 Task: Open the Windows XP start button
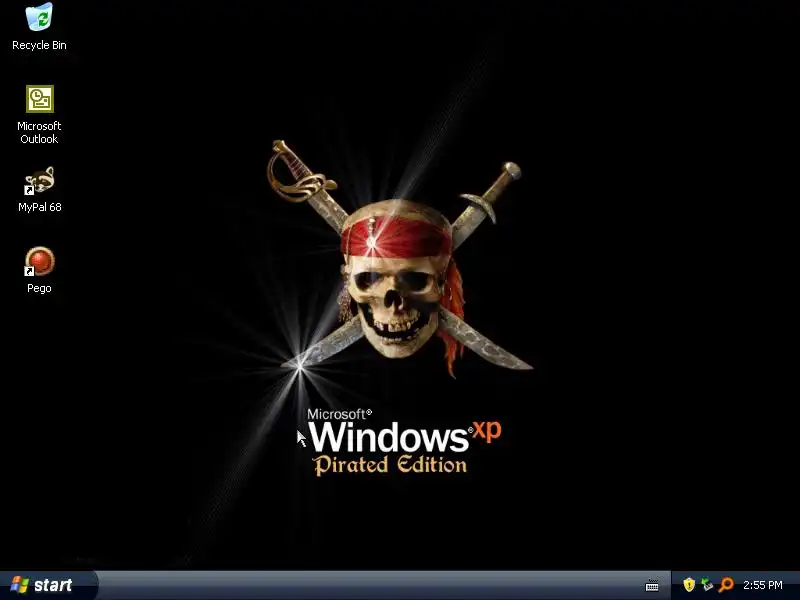click(47, 585)
